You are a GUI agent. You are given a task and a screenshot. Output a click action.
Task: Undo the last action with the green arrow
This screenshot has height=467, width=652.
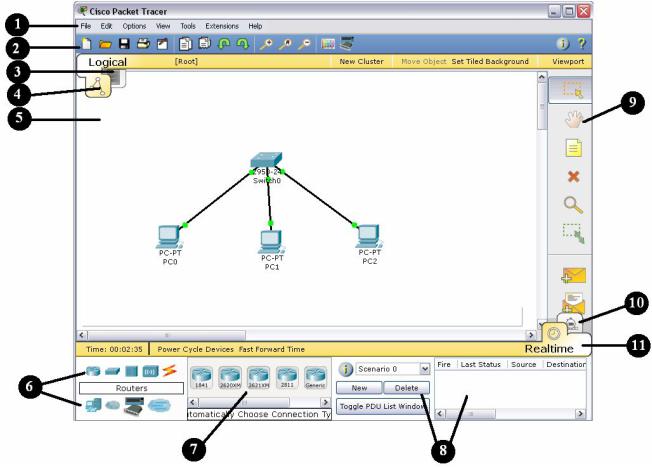[224, 44]
